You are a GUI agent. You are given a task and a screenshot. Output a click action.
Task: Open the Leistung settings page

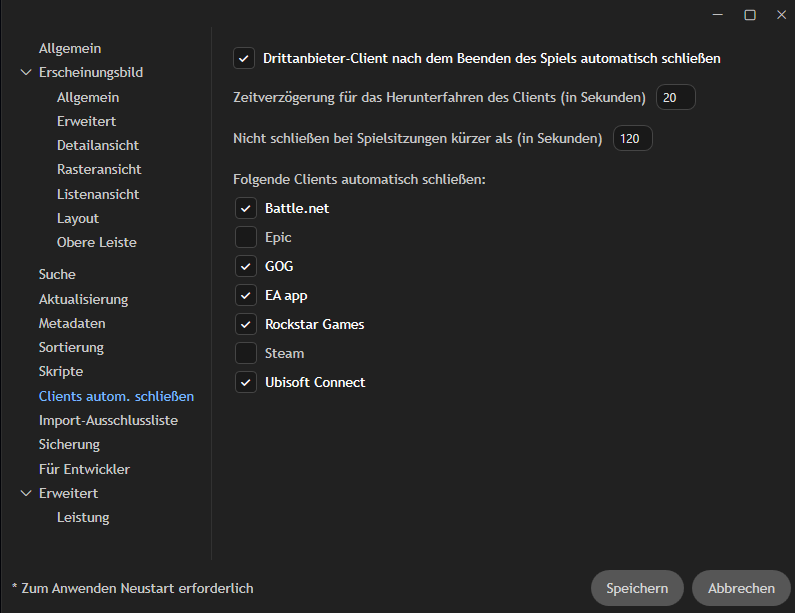(x=83, y=517)
